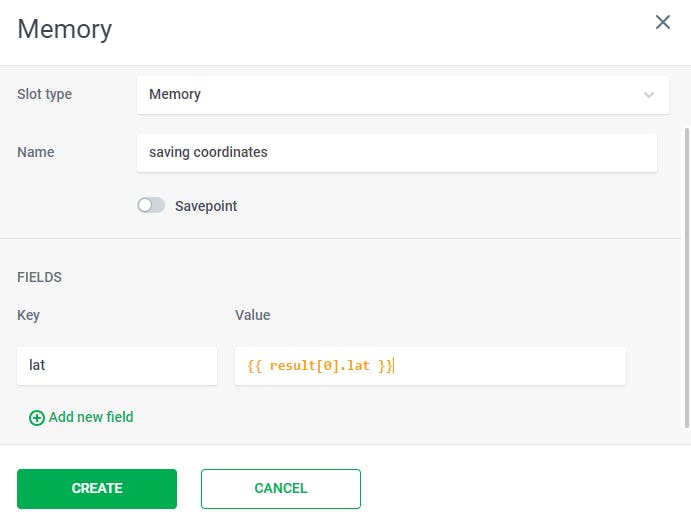Click the 'Add new field' link text
Viewport: 691px width, 527px height.
[x=91, y=417]
